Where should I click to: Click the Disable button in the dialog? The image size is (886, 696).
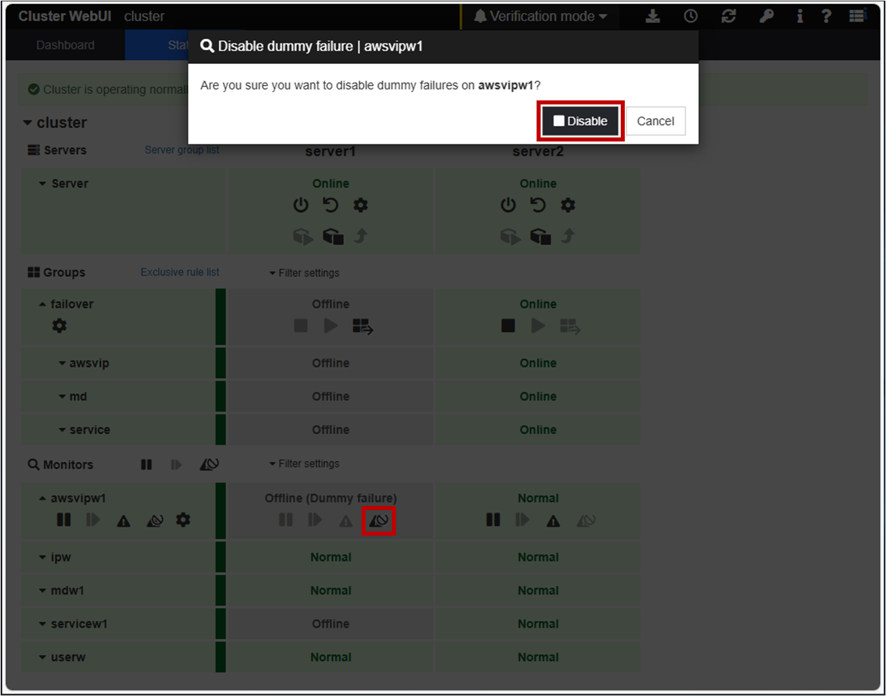point(581,121)
